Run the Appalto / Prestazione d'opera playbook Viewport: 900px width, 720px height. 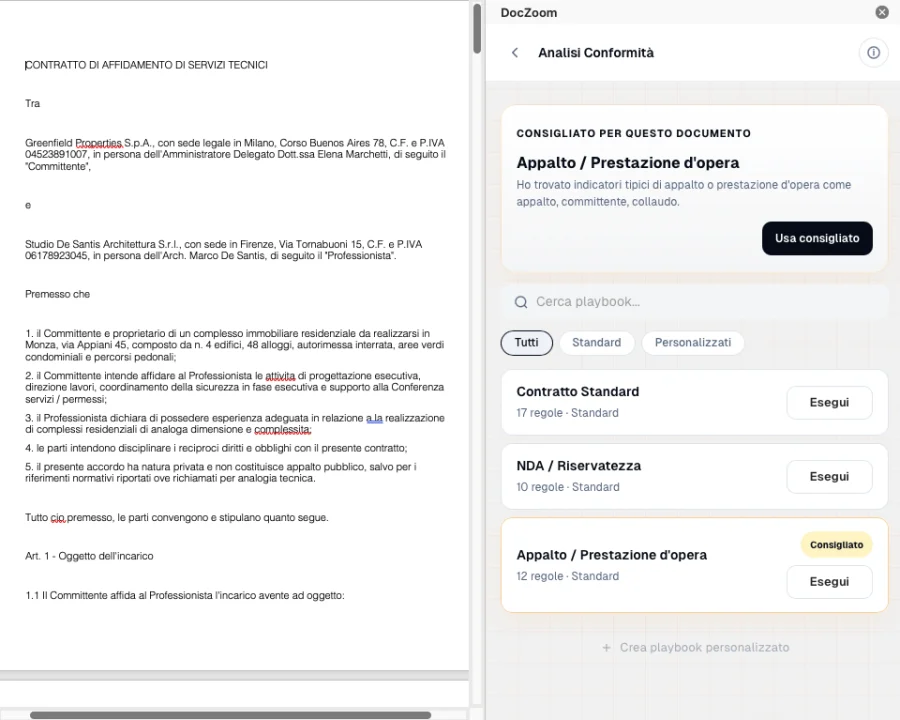(829, 582)
